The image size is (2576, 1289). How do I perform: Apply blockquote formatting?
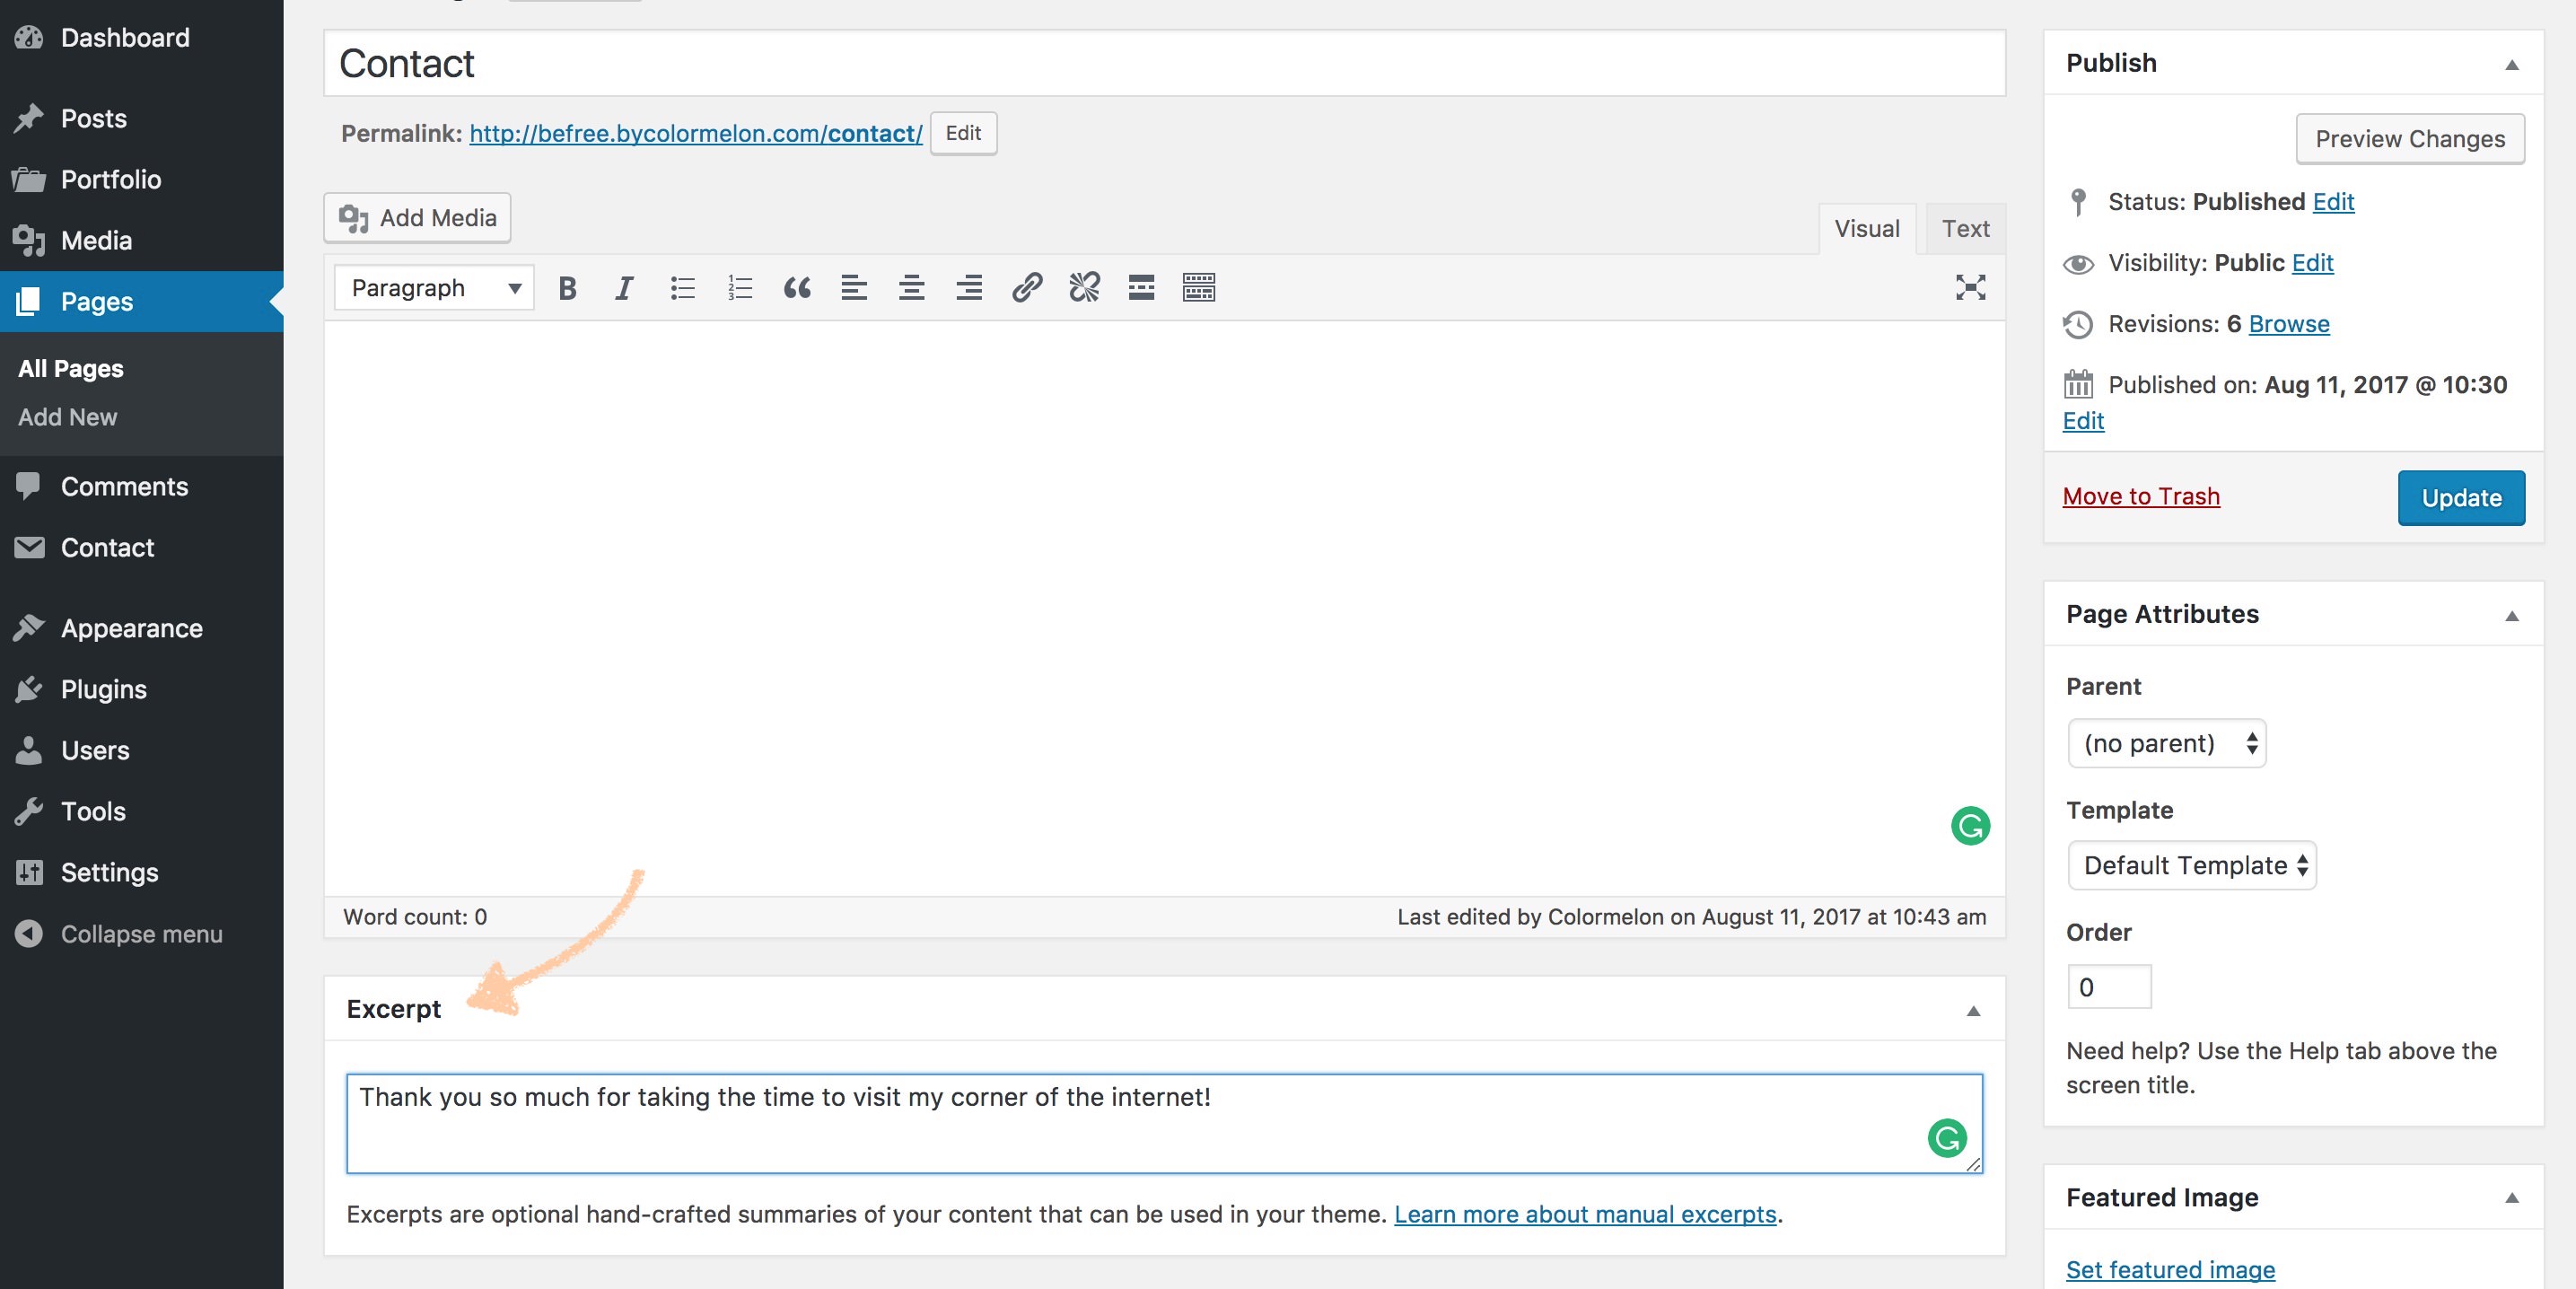pos(797,288)
